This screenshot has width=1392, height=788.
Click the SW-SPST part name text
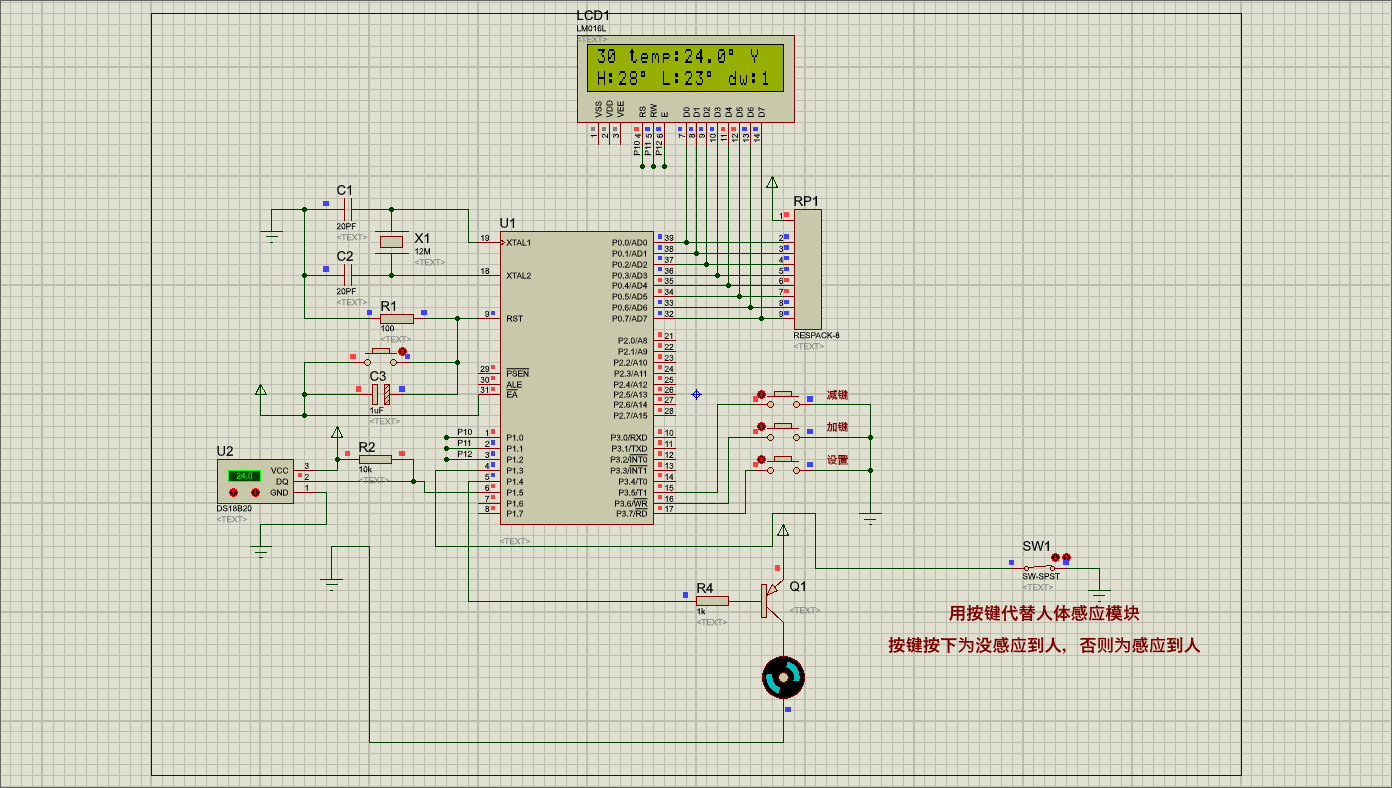coord(1040,577)
